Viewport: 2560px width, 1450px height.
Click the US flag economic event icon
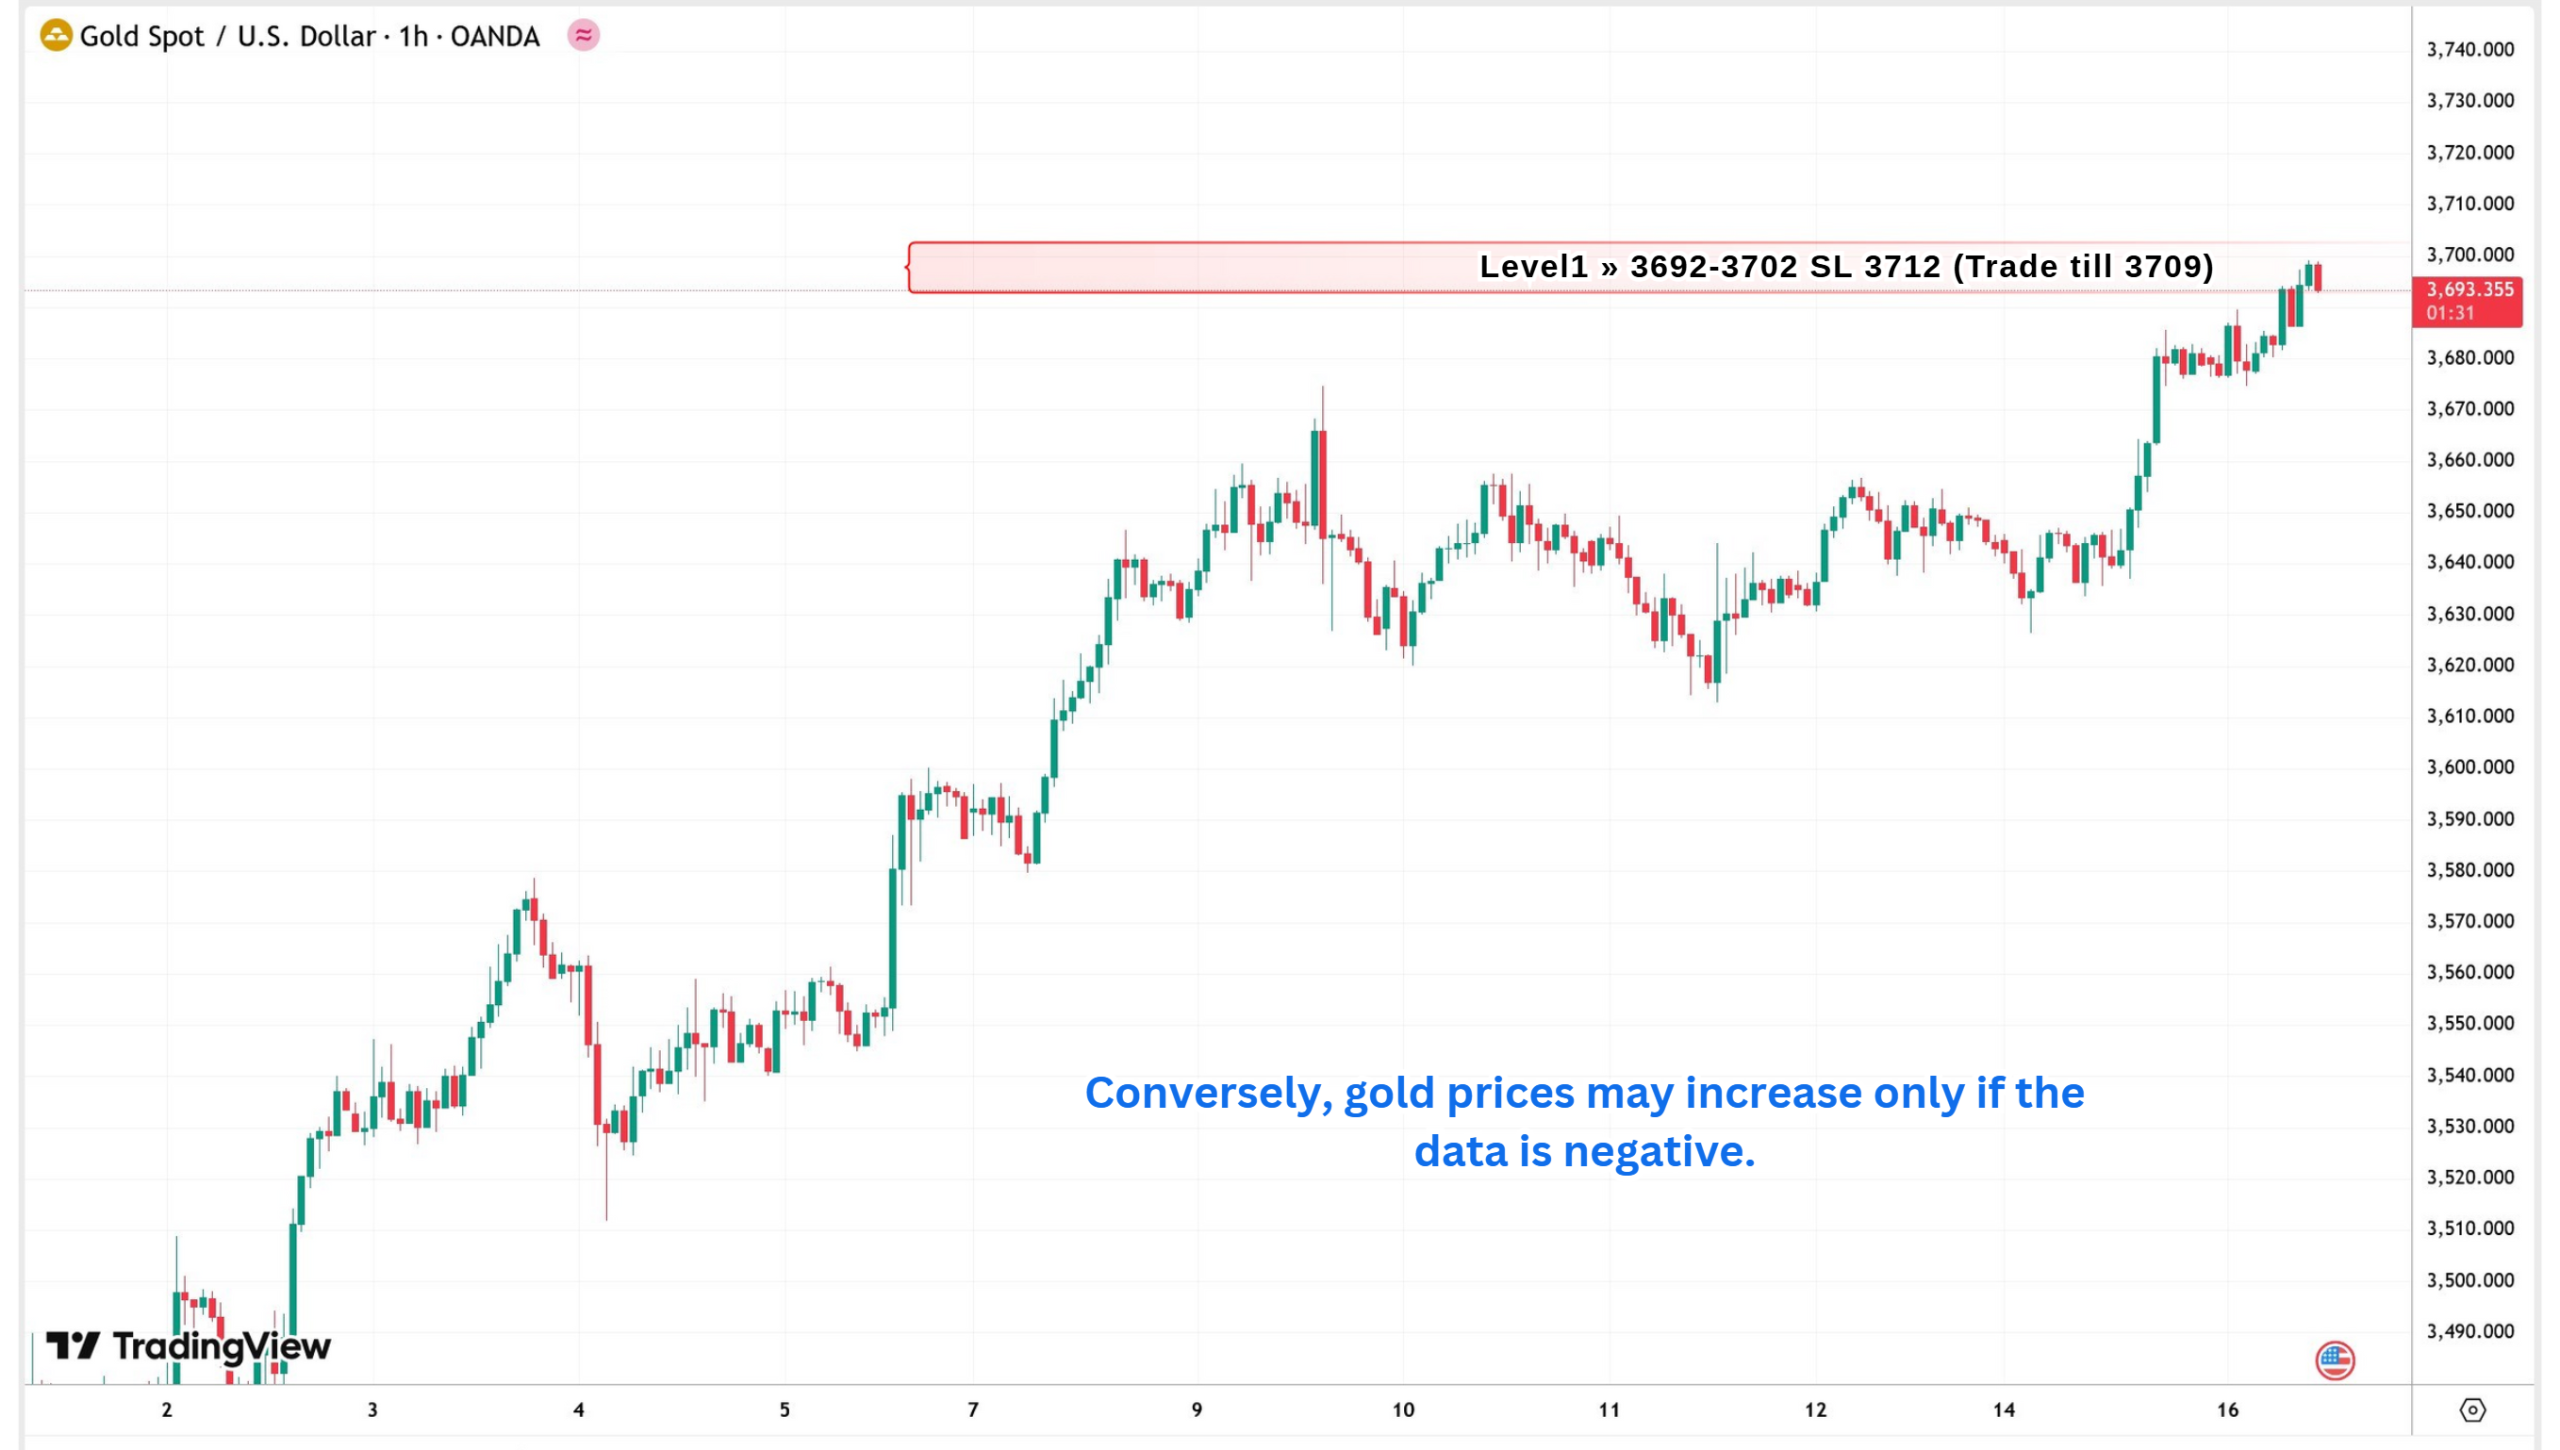(x=2335, y=1360)
